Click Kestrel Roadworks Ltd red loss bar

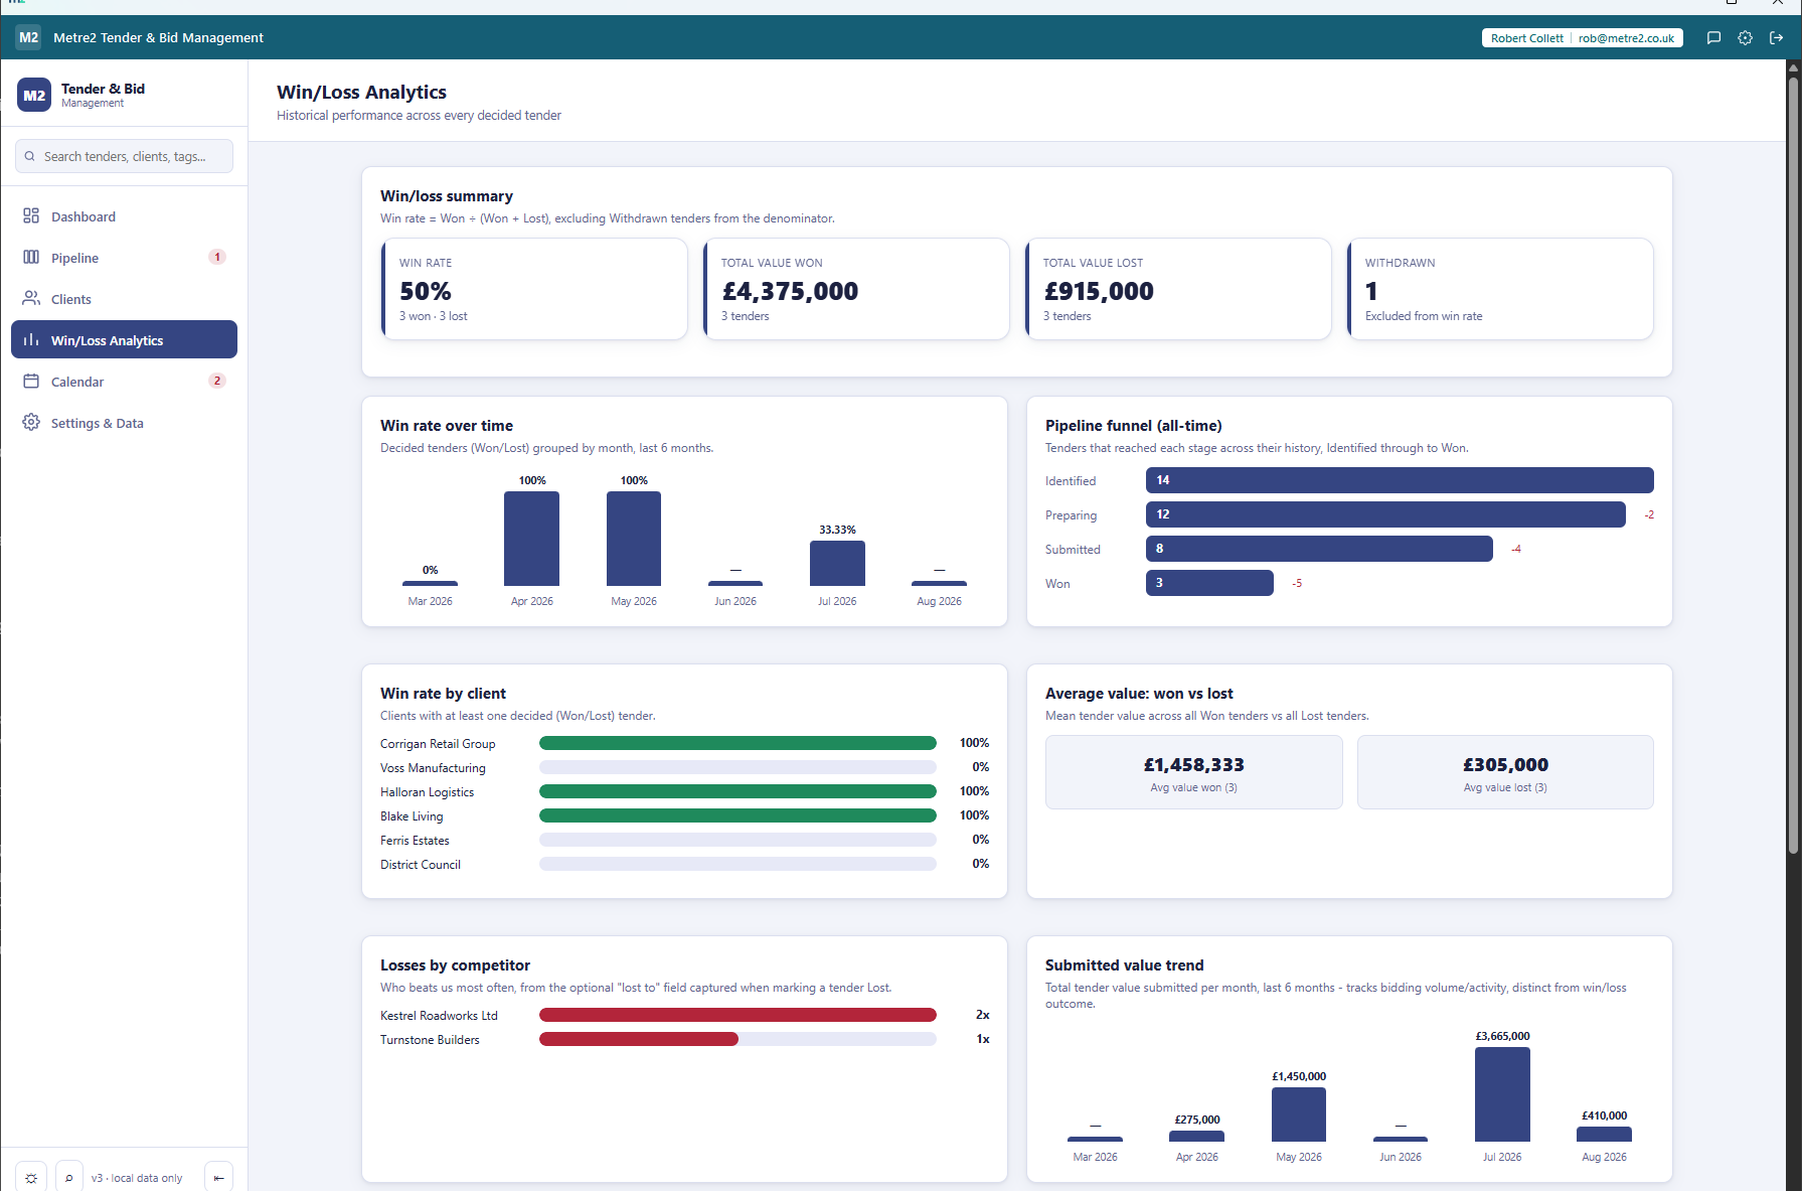pos(738,1015)
